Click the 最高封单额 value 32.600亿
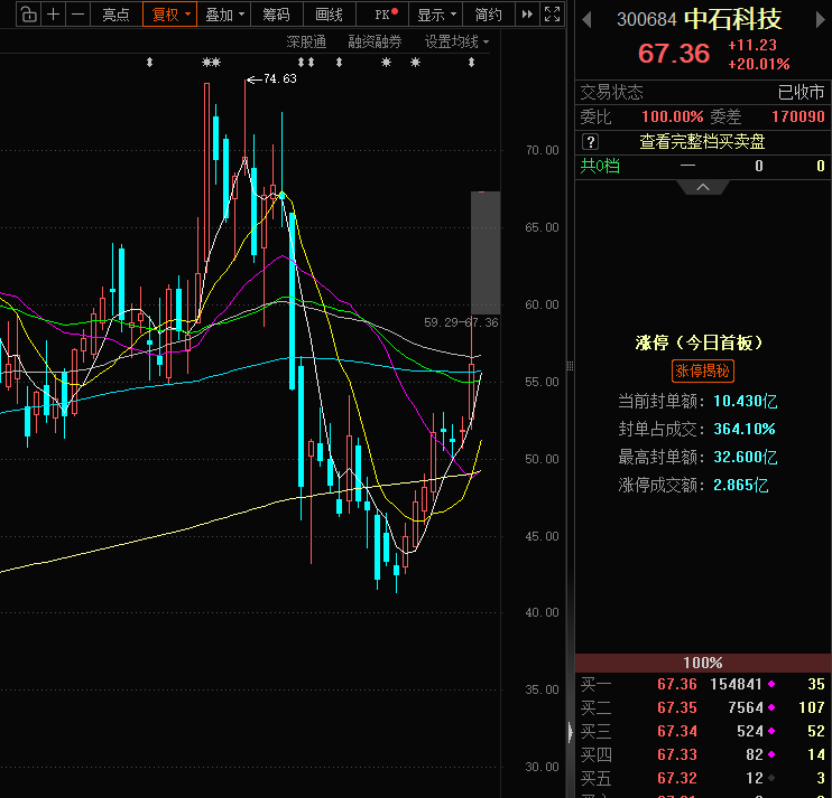Image resolution: width=832 pixels, height=798 pixels. pos(745,457)
